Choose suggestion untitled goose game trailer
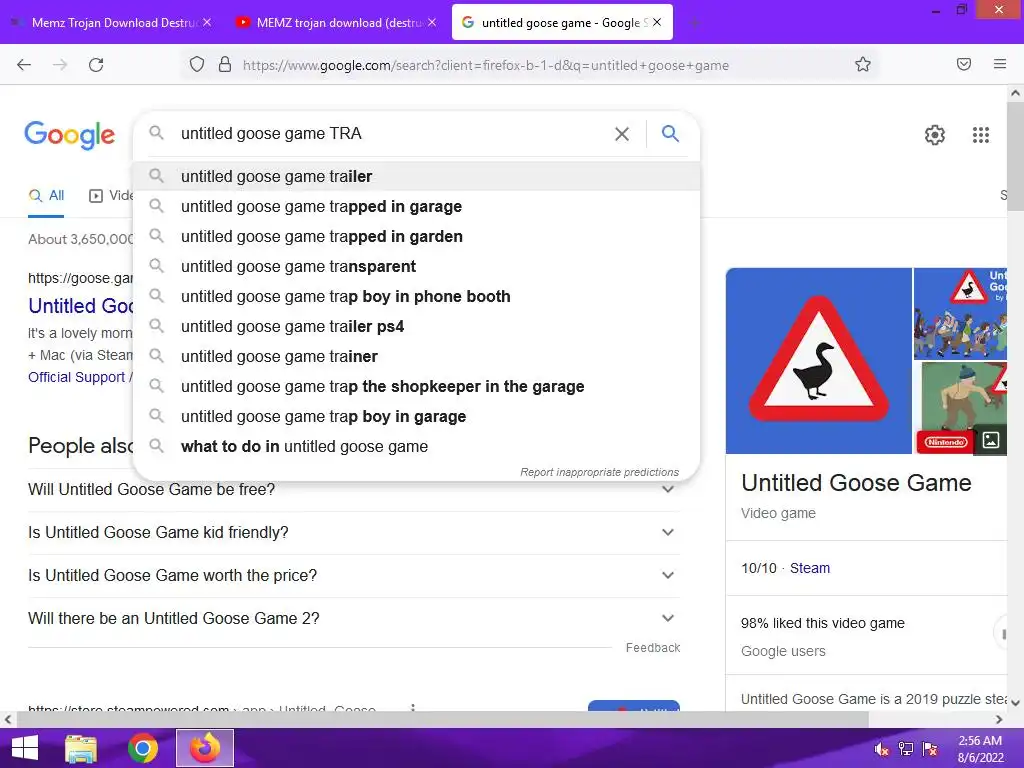Image resolution: width=1024 pixels, height=768 pixels. point(416,176)
